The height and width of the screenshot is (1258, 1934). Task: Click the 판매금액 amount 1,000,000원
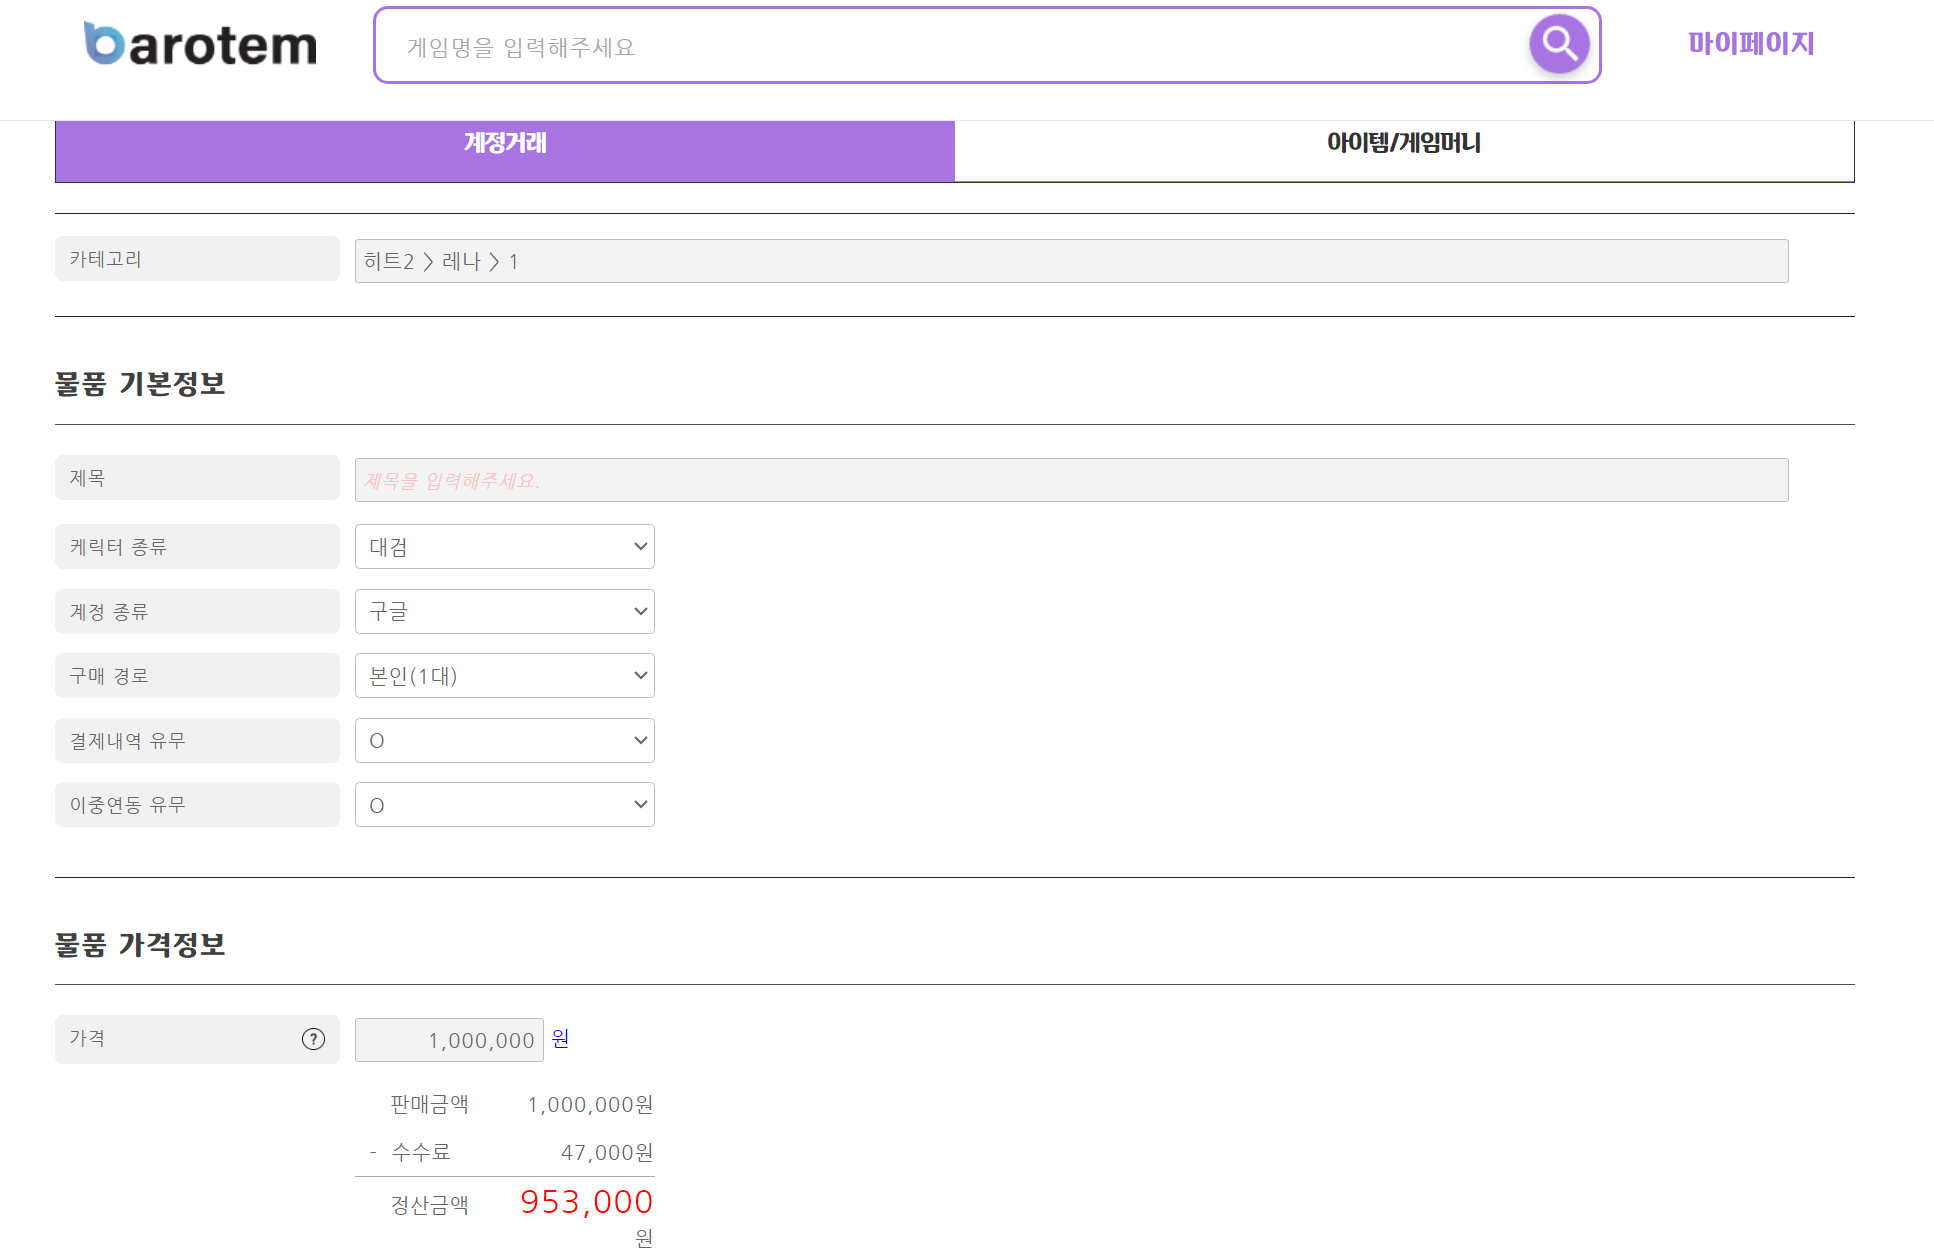tap(590, 1105)
